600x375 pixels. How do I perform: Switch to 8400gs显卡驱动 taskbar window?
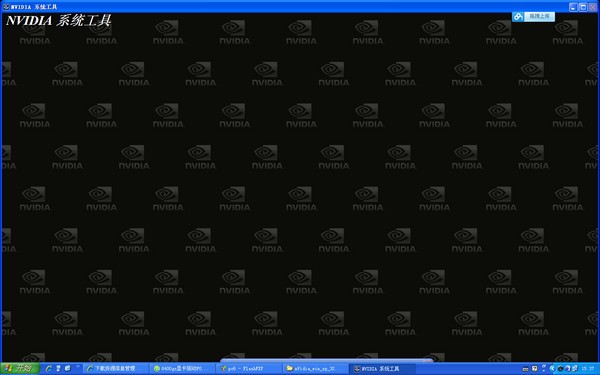[x=183, y=368]
